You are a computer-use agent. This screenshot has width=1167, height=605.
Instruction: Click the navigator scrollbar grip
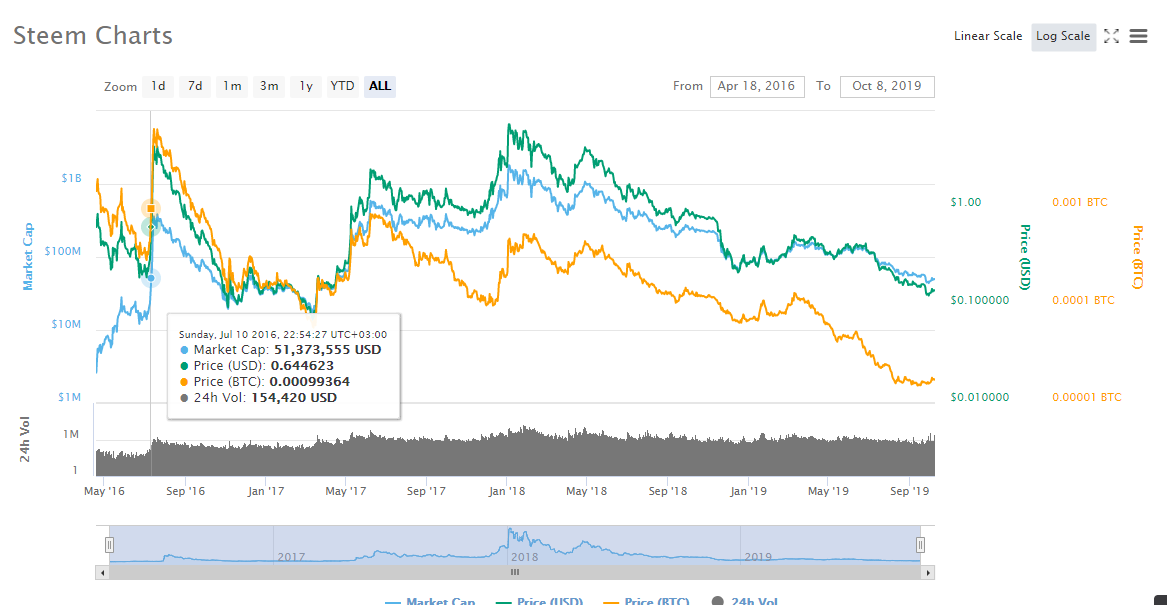515,572
